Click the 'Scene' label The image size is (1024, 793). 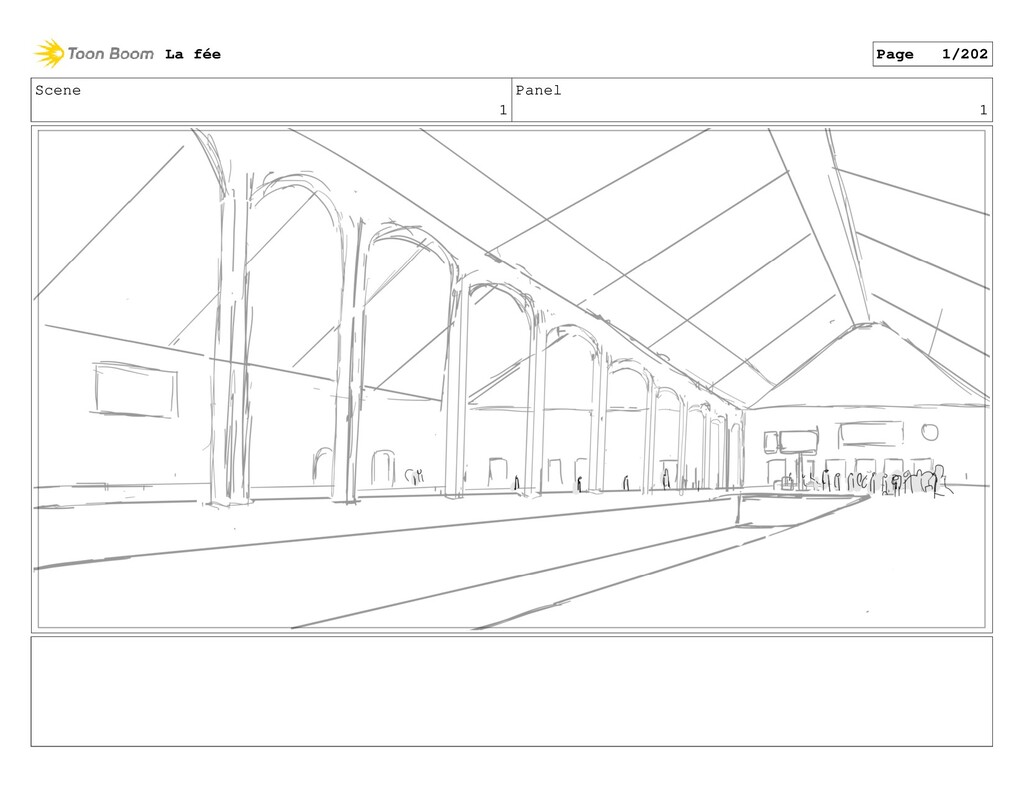click(58, 90)
